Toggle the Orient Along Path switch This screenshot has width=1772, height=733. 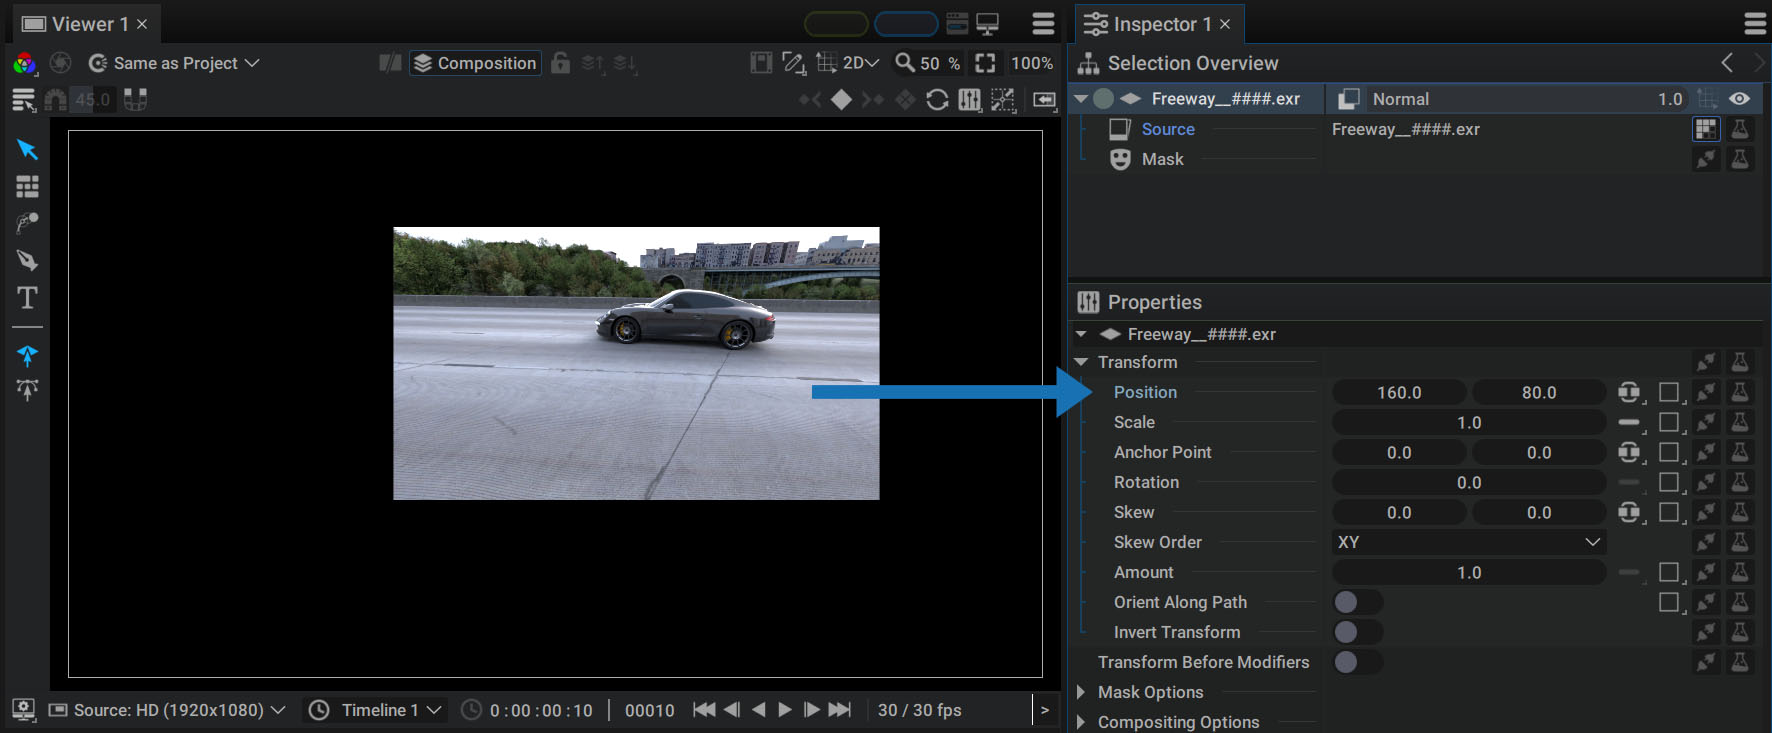pos(1358,602)
